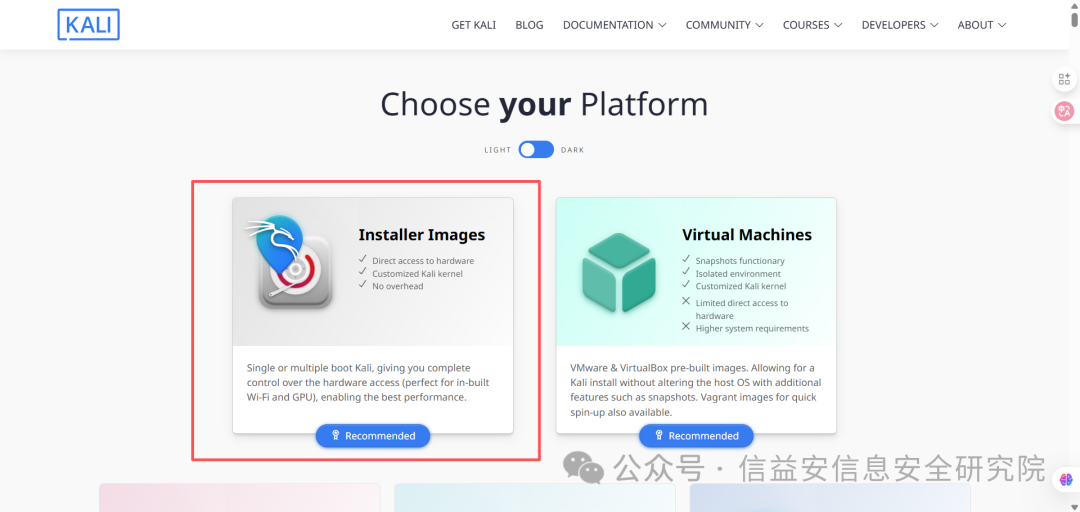1080x512 pixels.
Task: Click the Installer Images description paragraph
Action: tap(368, 382)
